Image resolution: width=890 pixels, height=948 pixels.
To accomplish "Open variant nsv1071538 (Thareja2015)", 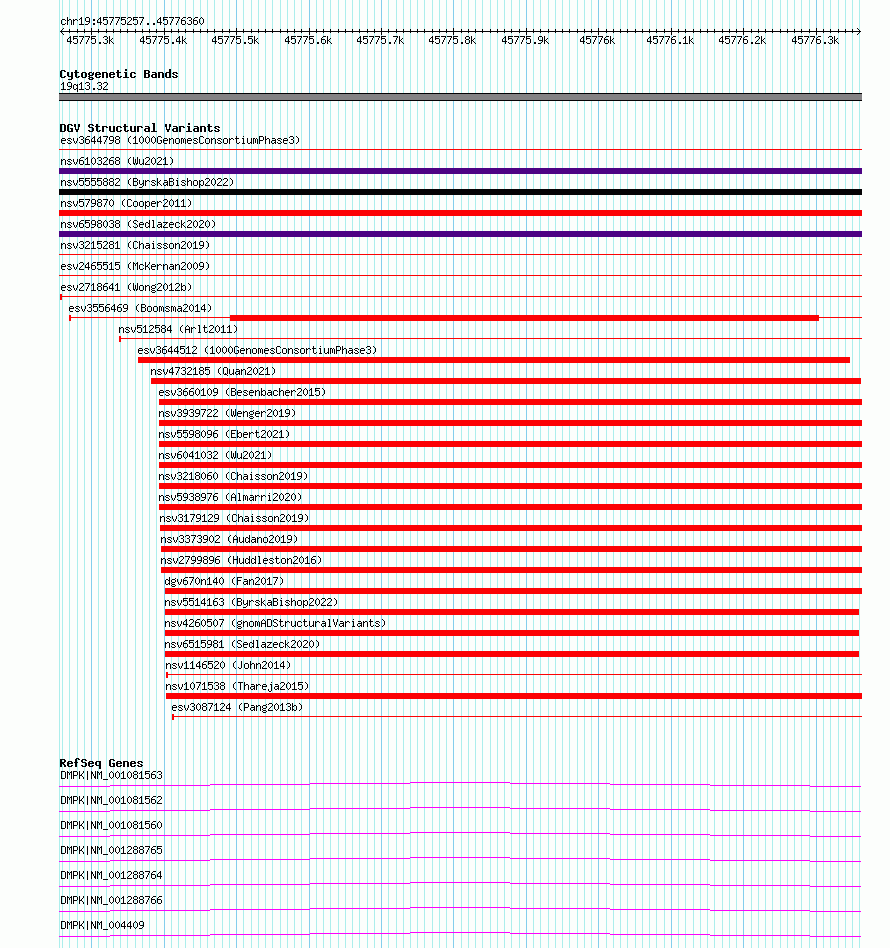I will point(237,686).
